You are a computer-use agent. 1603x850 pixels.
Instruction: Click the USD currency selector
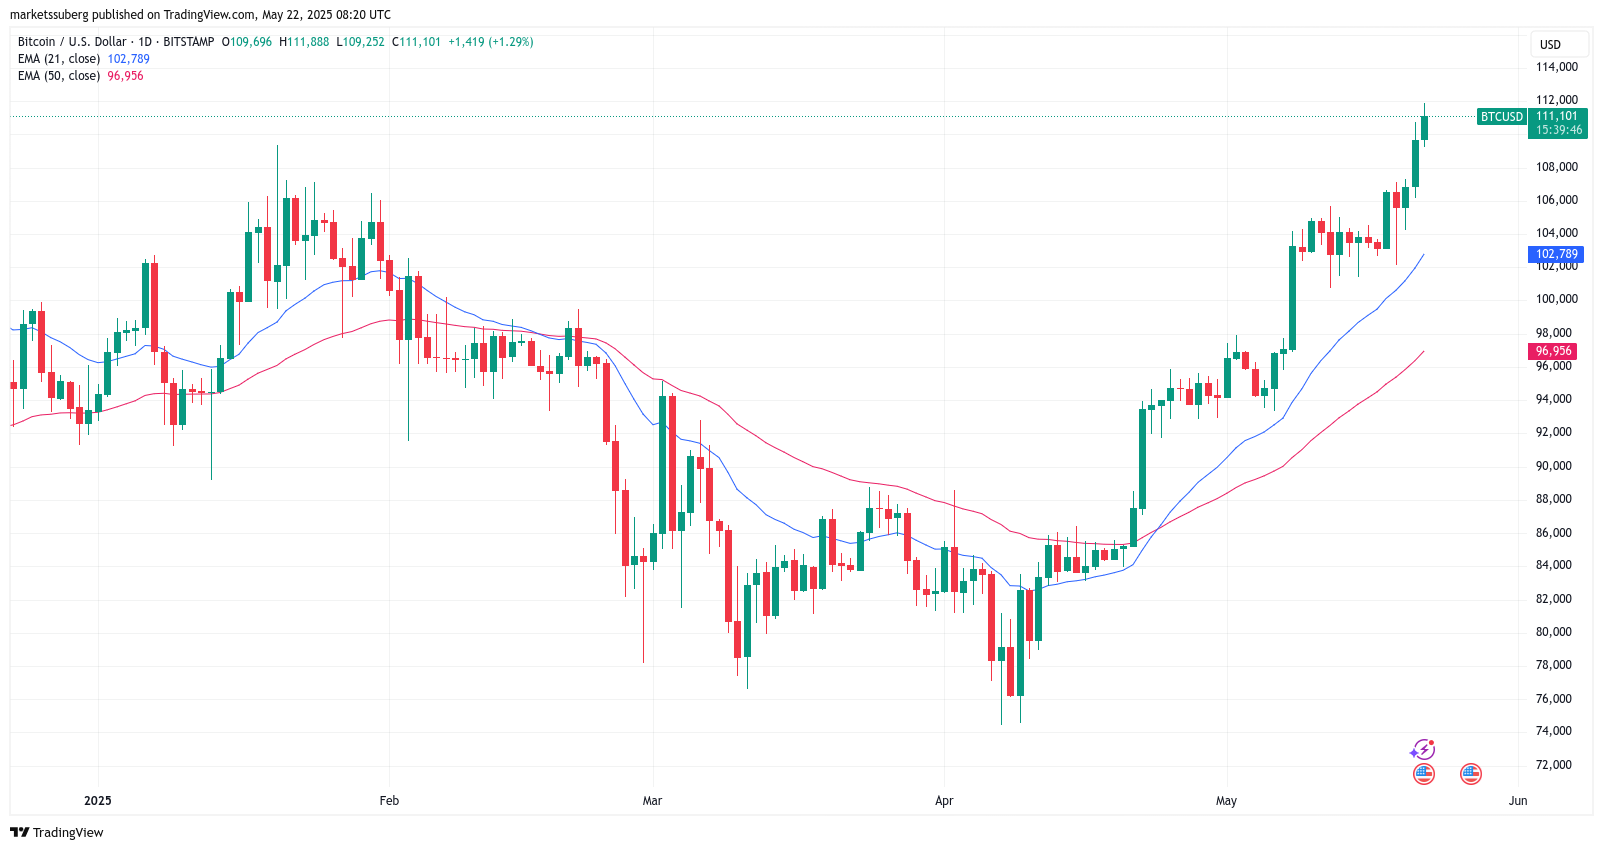(x=1550, y=45)
